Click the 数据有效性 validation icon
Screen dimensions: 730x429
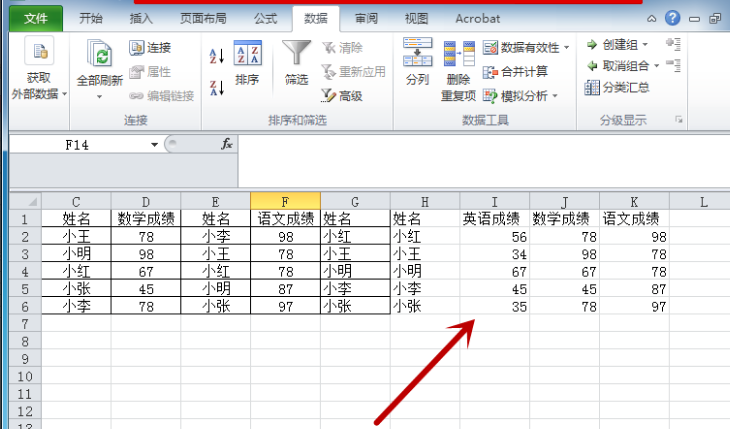point(491,48)
